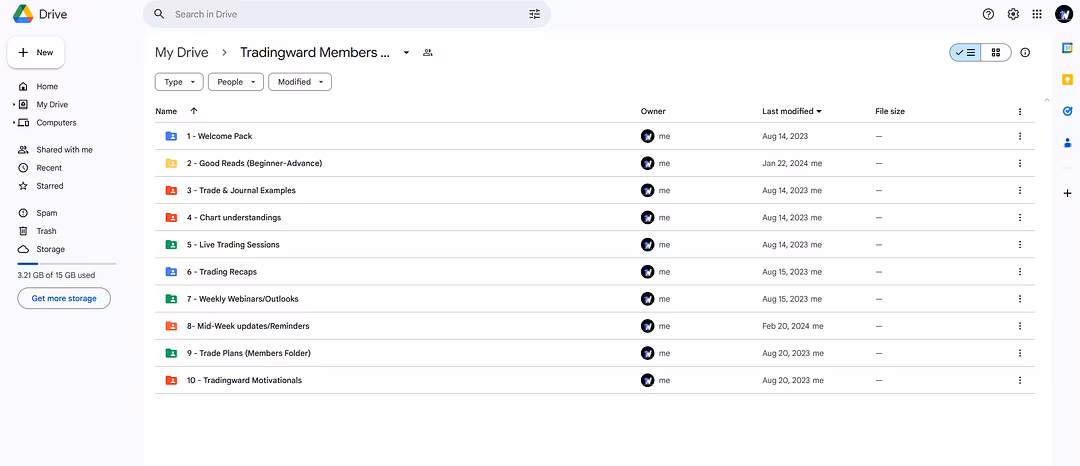Open Google Calendar in side panel
Screen dimensions: 1080x466
tap(1067, 49)
